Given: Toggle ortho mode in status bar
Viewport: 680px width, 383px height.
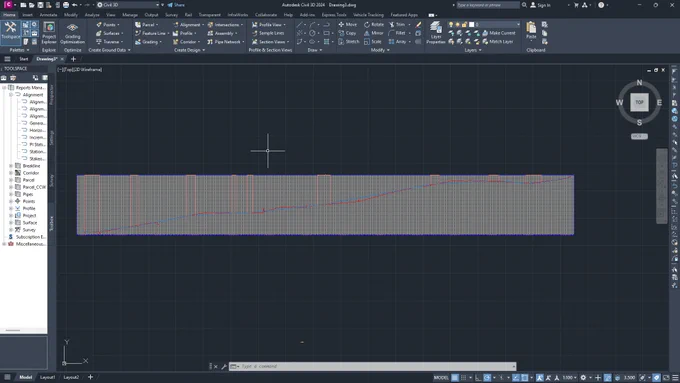Looking at the screenshot, I should (x=478, y=377).
